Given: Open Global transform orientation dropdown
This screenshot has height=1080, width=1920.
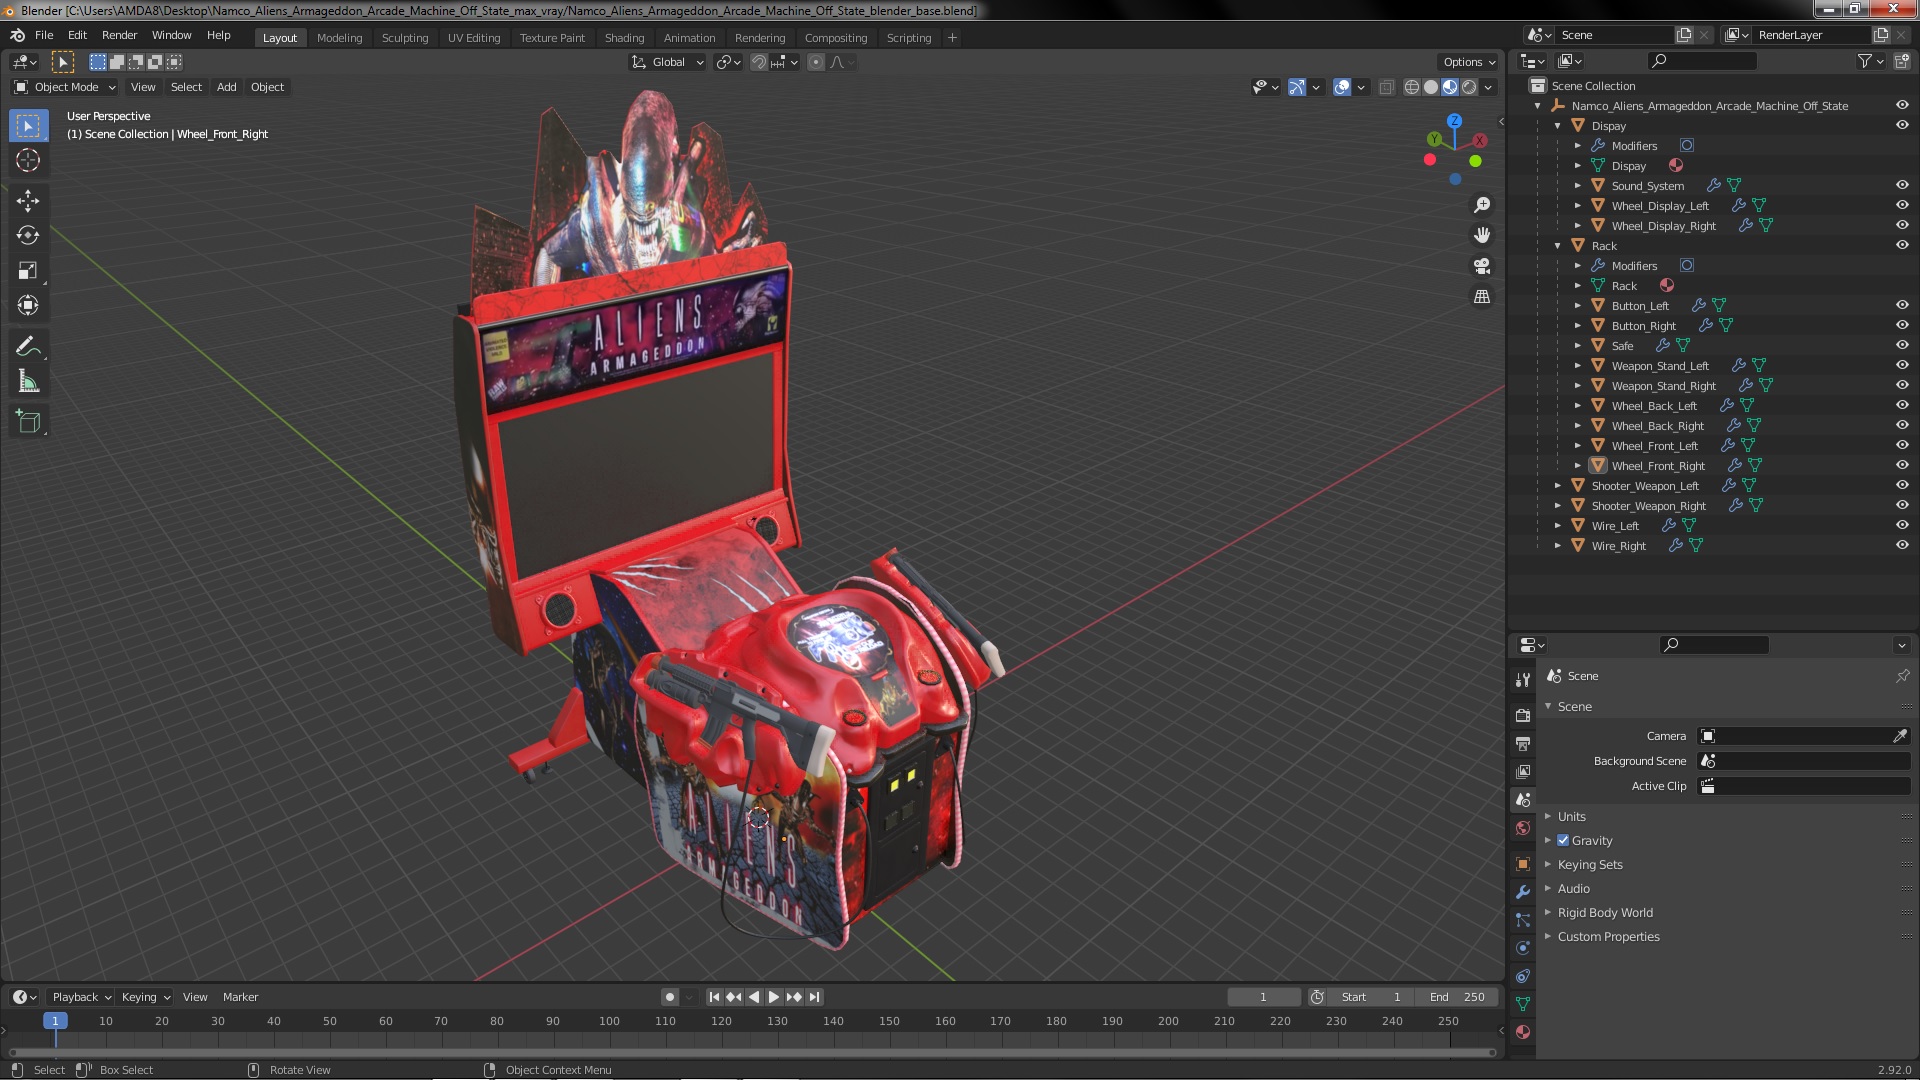Looking at the screenshot, I should point(668,62).
